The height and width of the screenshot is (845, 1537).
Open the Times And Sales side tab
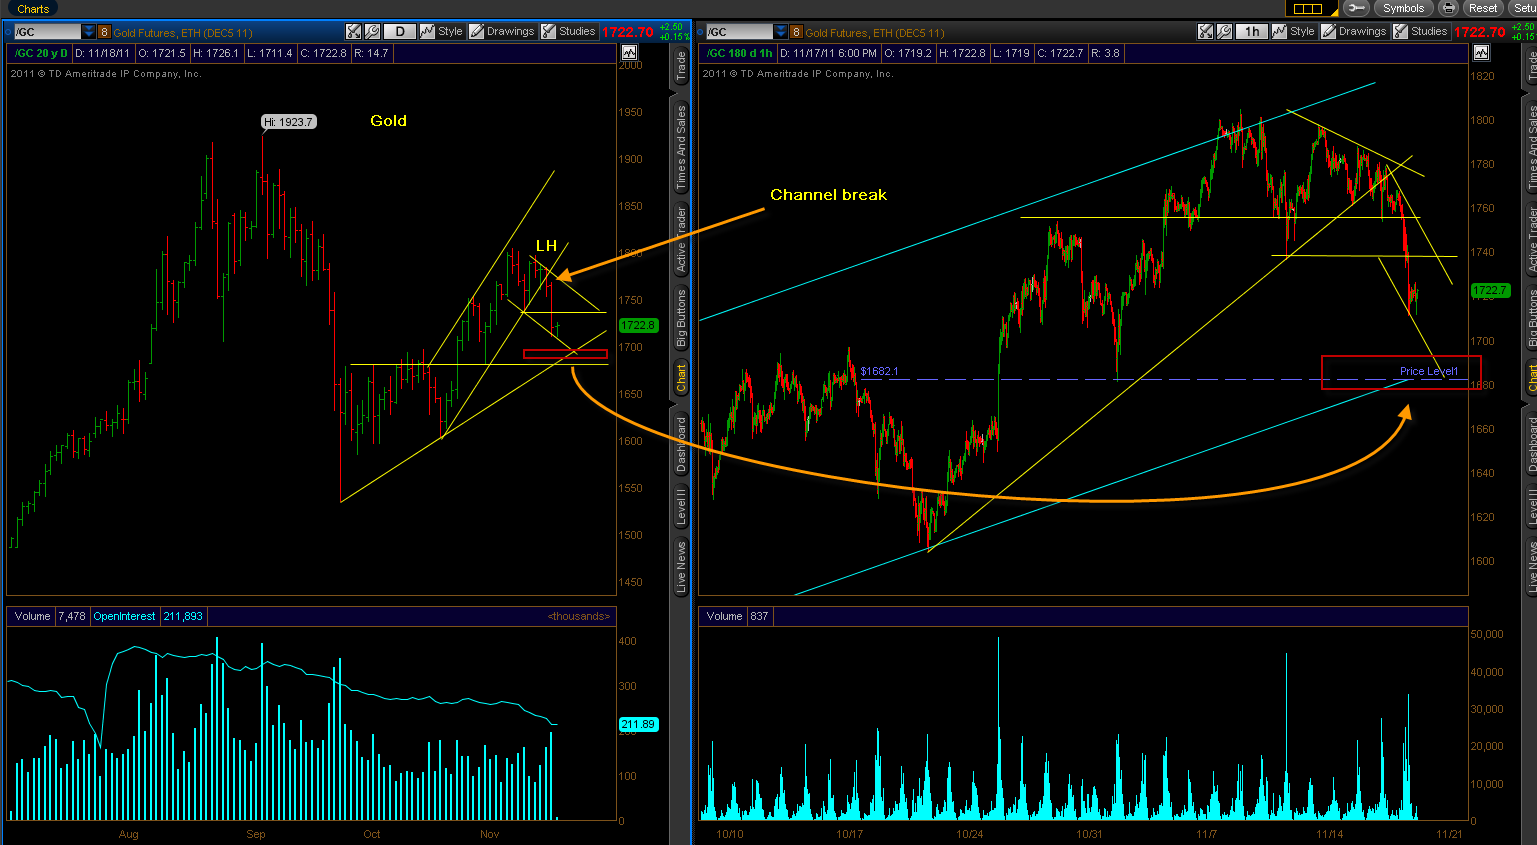[681, 146]
